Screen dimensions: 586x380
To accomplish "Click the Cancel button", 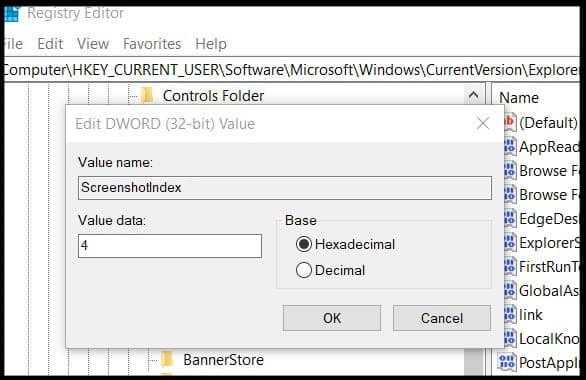I will [x=442, y=318].
